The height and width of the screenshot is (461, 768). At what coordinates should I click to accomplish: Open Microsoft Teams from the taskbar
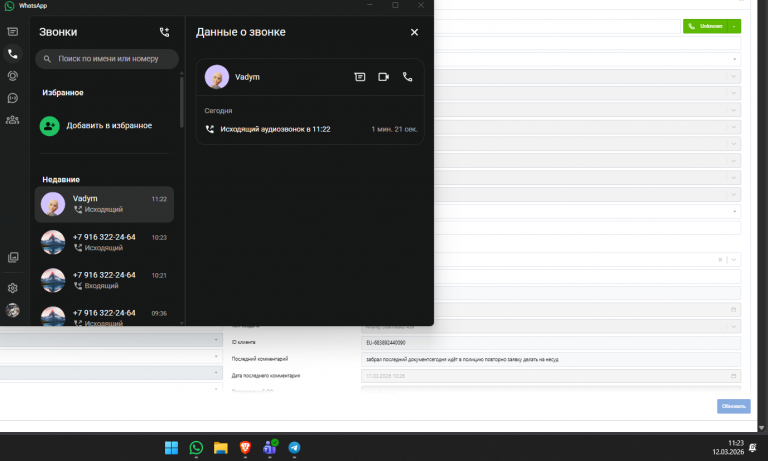coord(270,448)
